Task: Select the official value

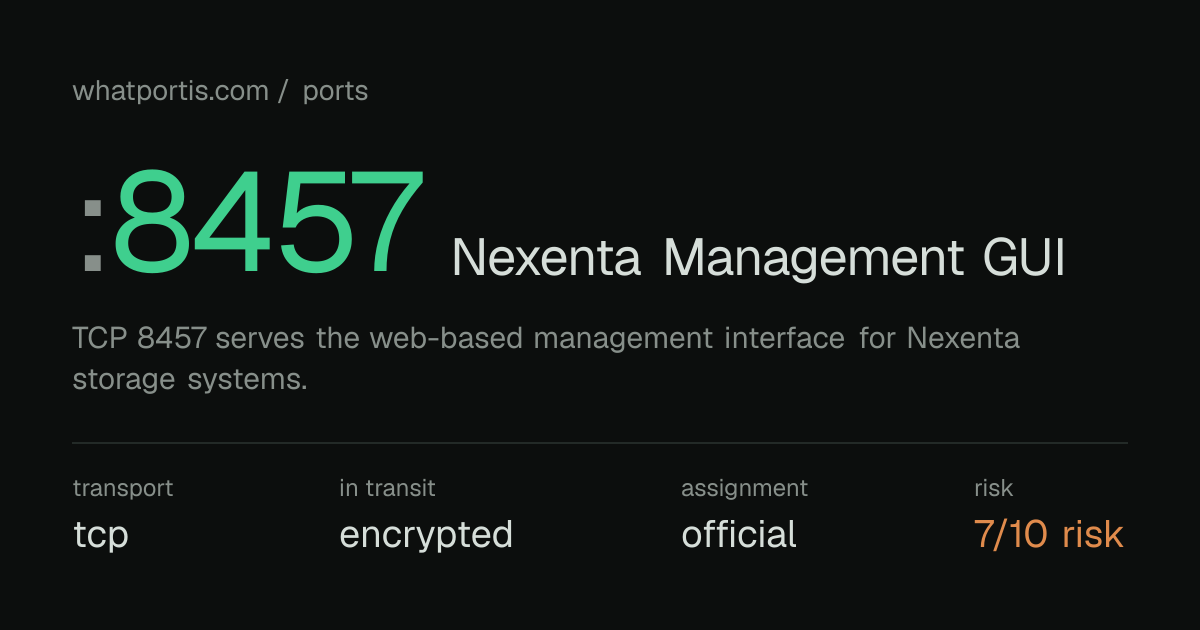Action: [739, 535]
